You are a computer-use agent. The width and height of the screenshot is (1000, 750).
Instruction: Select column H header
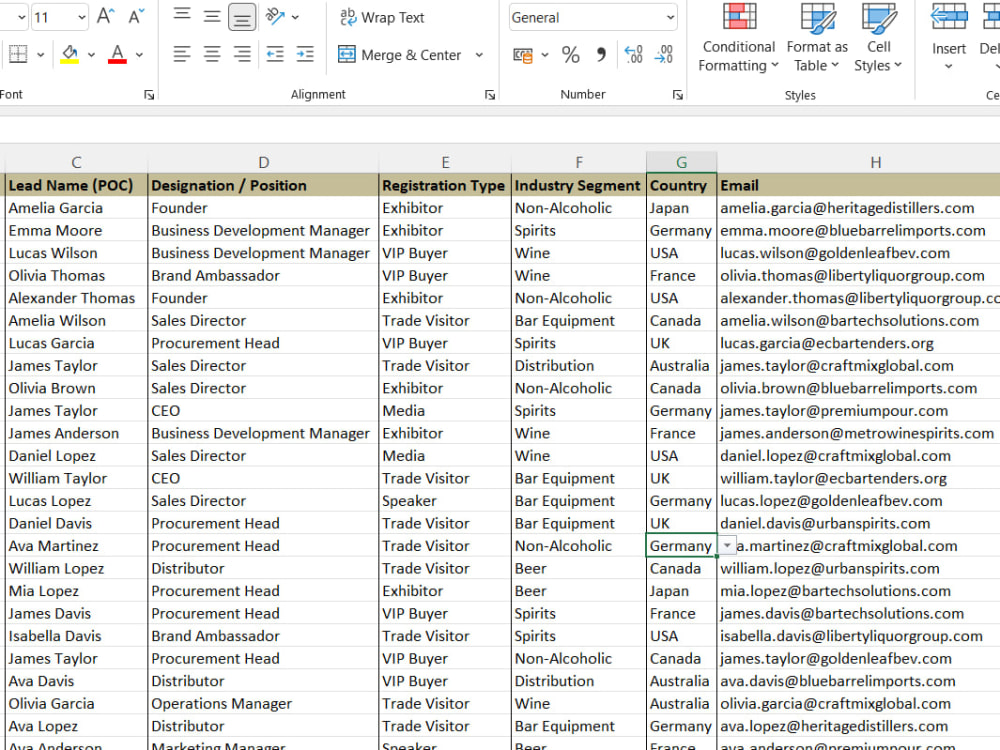(876, 163)
